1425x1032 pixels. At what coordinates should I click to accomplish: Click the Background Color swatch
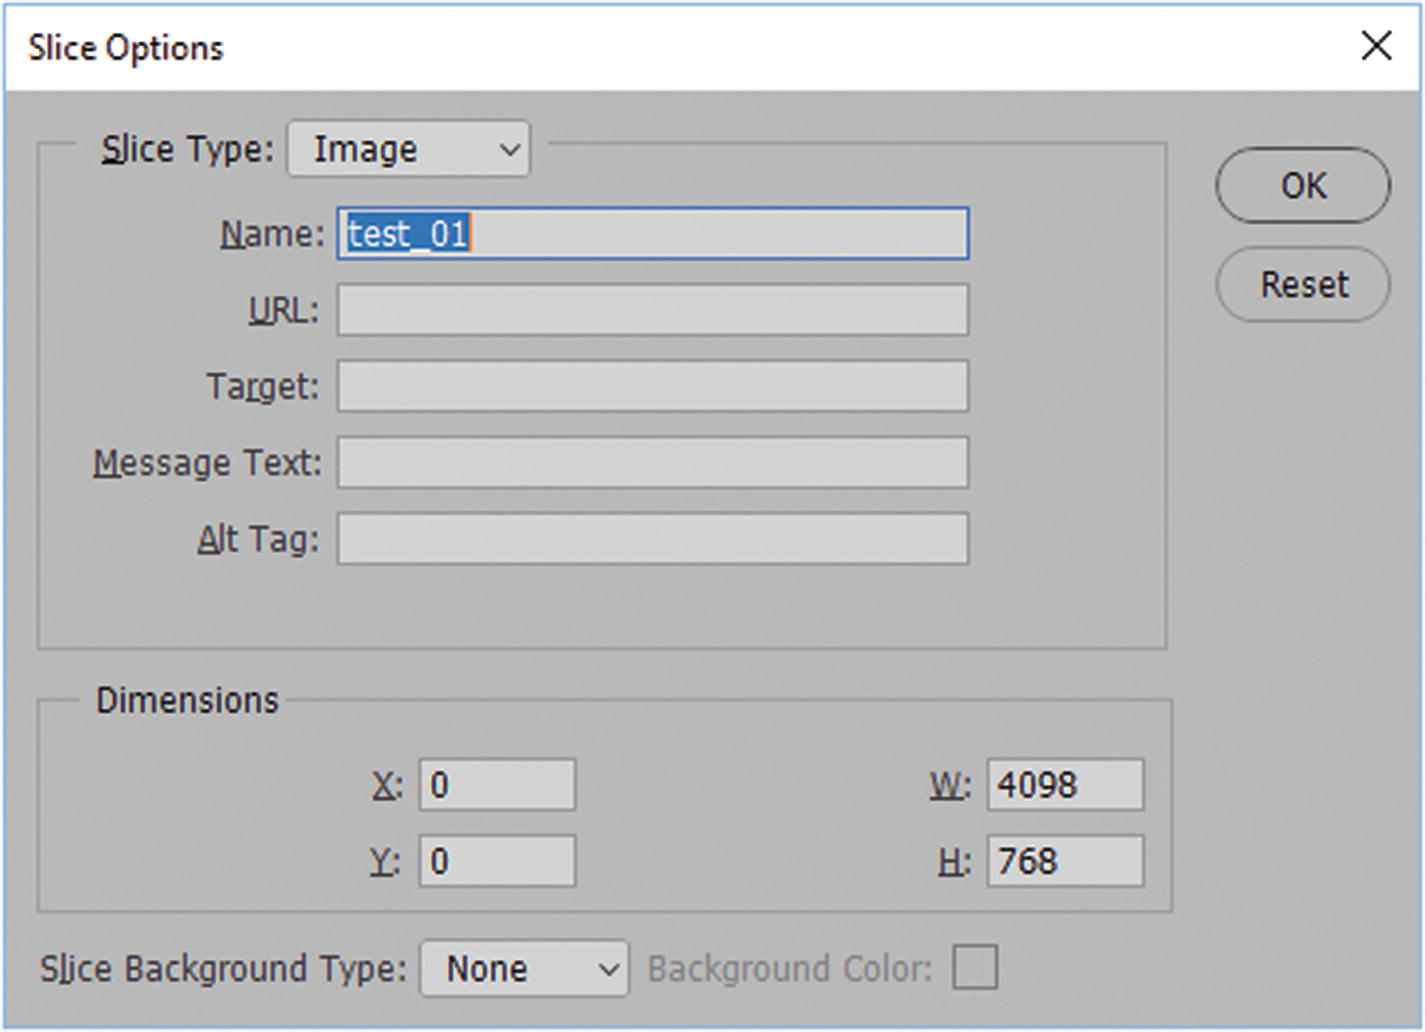point(974,968)
